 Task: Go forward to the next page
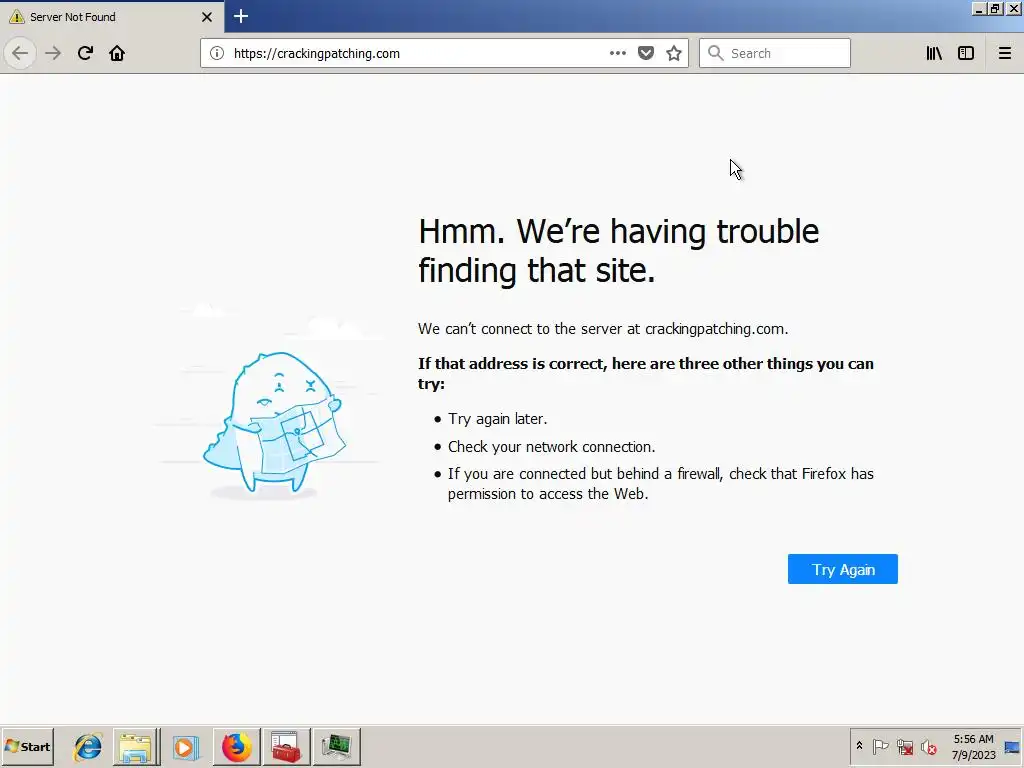[54, 53]
